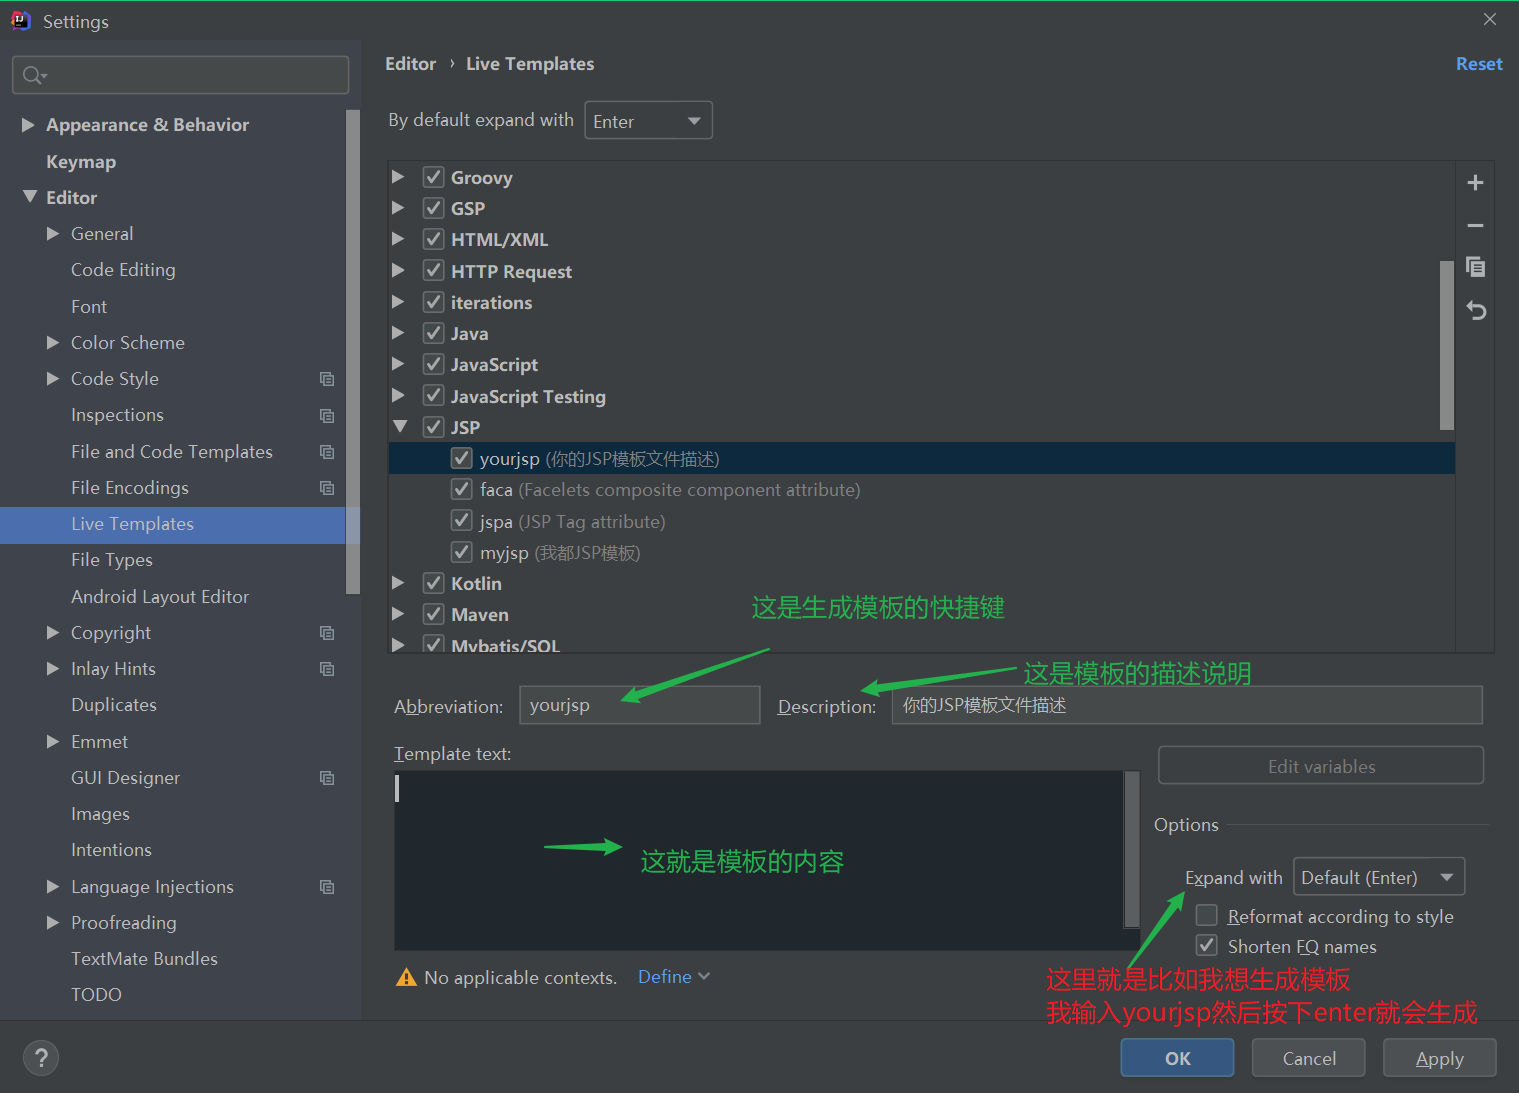Open the TextMate Bundles page
The height and width of the screenshot is (1093, 1519).
click(144, 959)
